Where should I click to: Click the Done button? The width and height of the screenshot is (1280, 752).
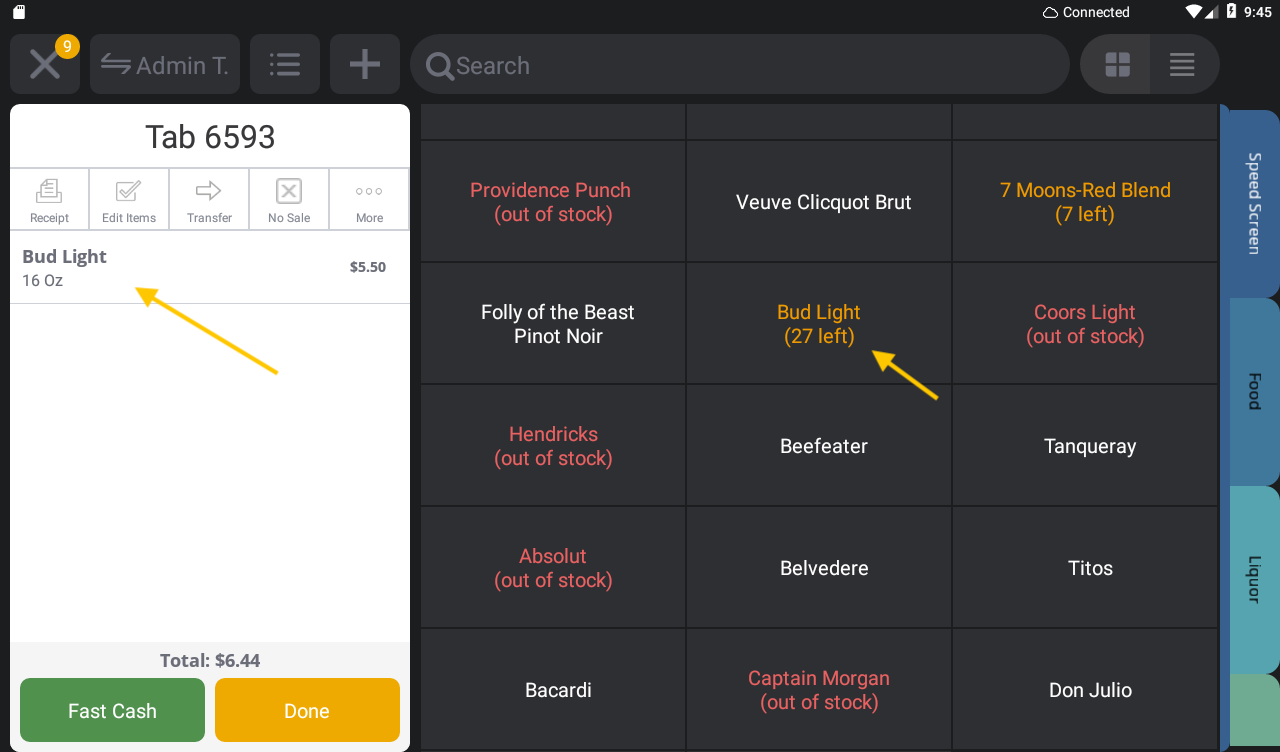[x=307, y=710]
